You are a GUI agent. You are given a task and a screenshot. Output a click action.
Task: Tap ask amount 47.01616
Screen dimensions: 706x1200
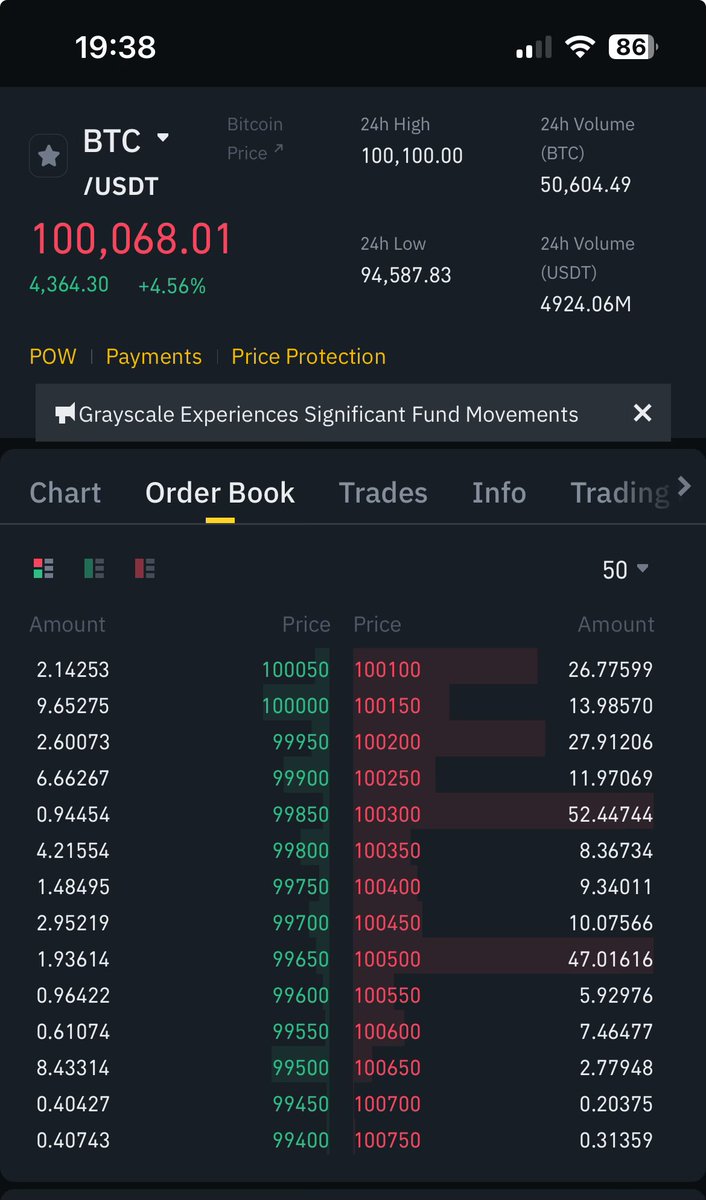point(610,959)
